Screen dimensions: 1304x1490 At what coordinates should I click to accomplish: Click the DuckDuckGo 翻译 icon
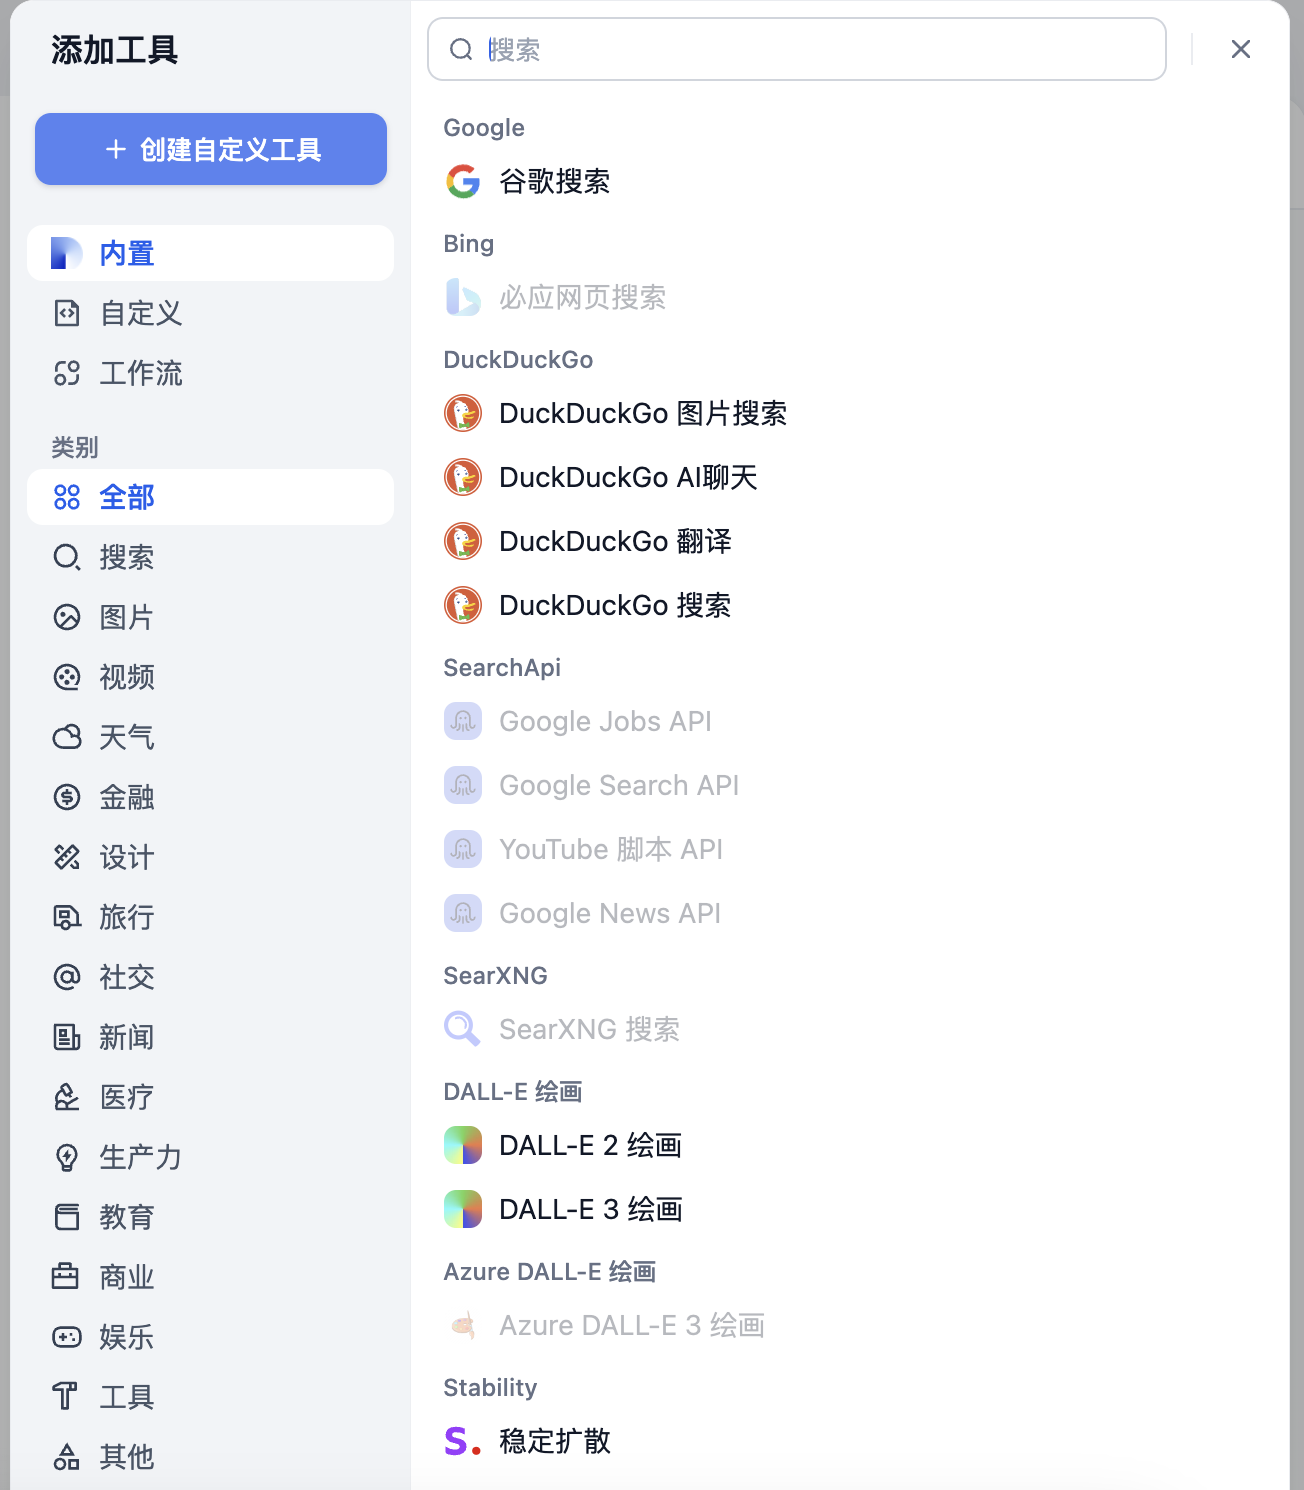point(463,541)
